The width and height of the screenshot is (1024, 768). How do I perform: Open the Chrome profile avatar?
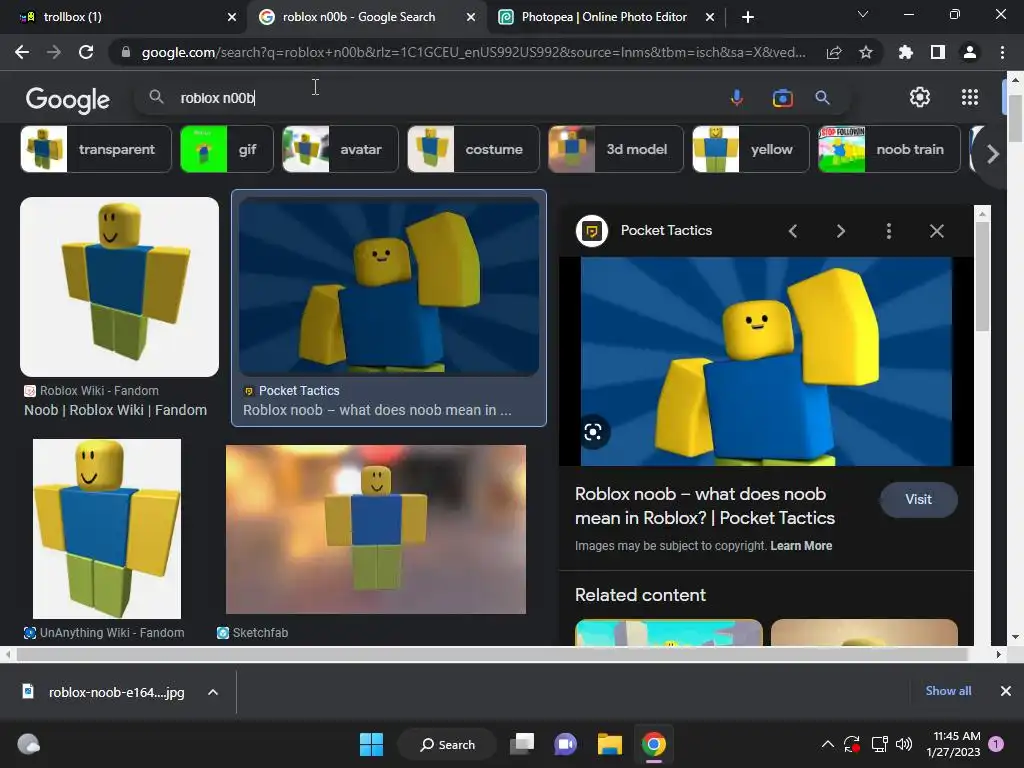point(970,52)
